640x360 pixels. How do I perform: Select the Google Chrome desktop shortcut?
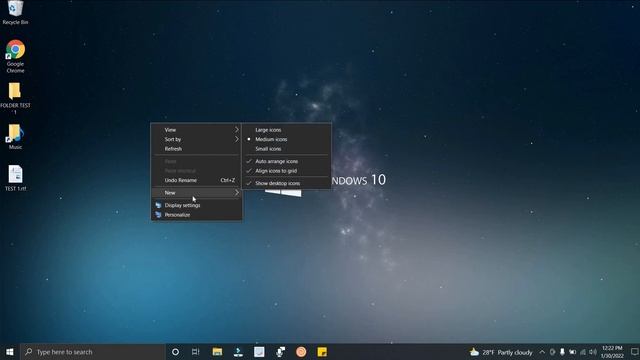click(15, 56)
